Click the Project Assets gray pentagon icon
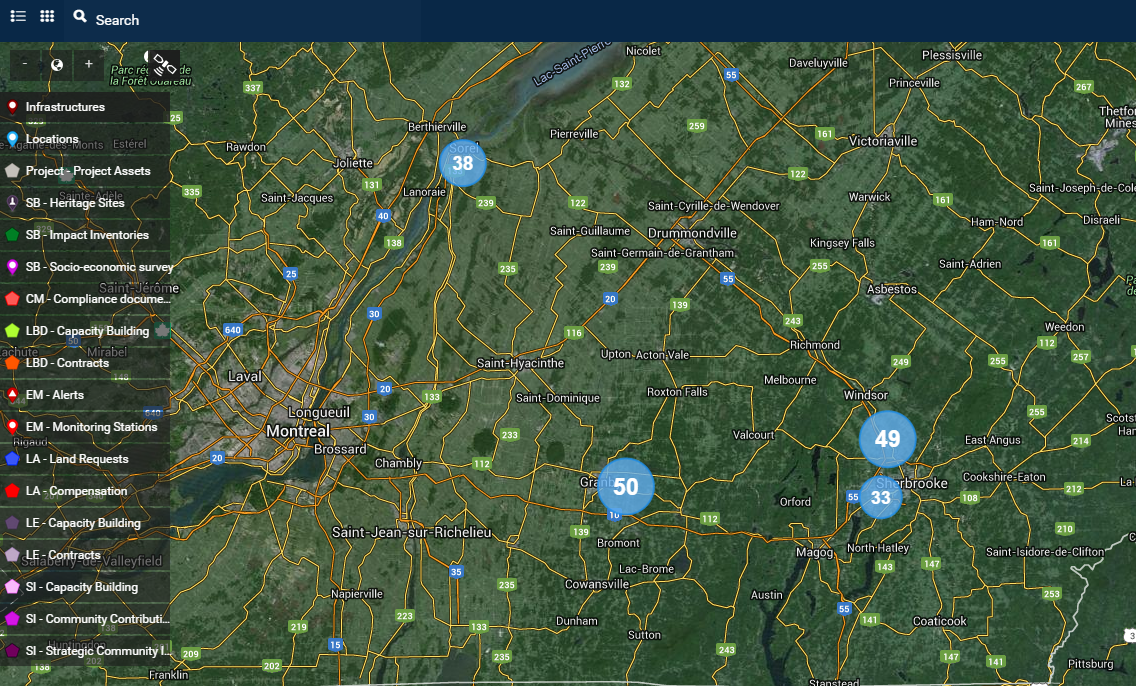 tap(12, 171)
